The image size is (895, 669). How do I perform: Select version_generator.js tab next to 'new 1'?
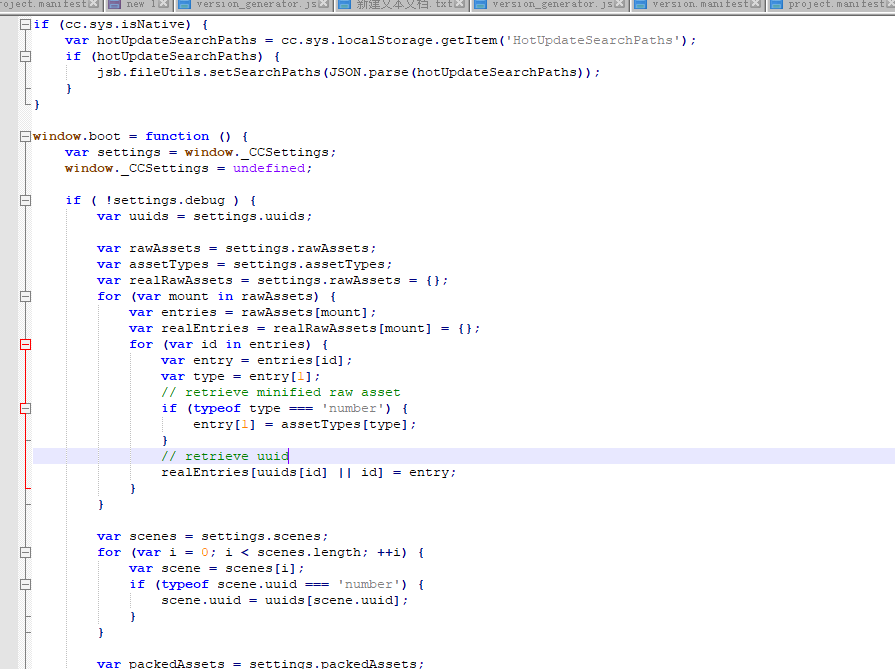[x=256, y=4]
